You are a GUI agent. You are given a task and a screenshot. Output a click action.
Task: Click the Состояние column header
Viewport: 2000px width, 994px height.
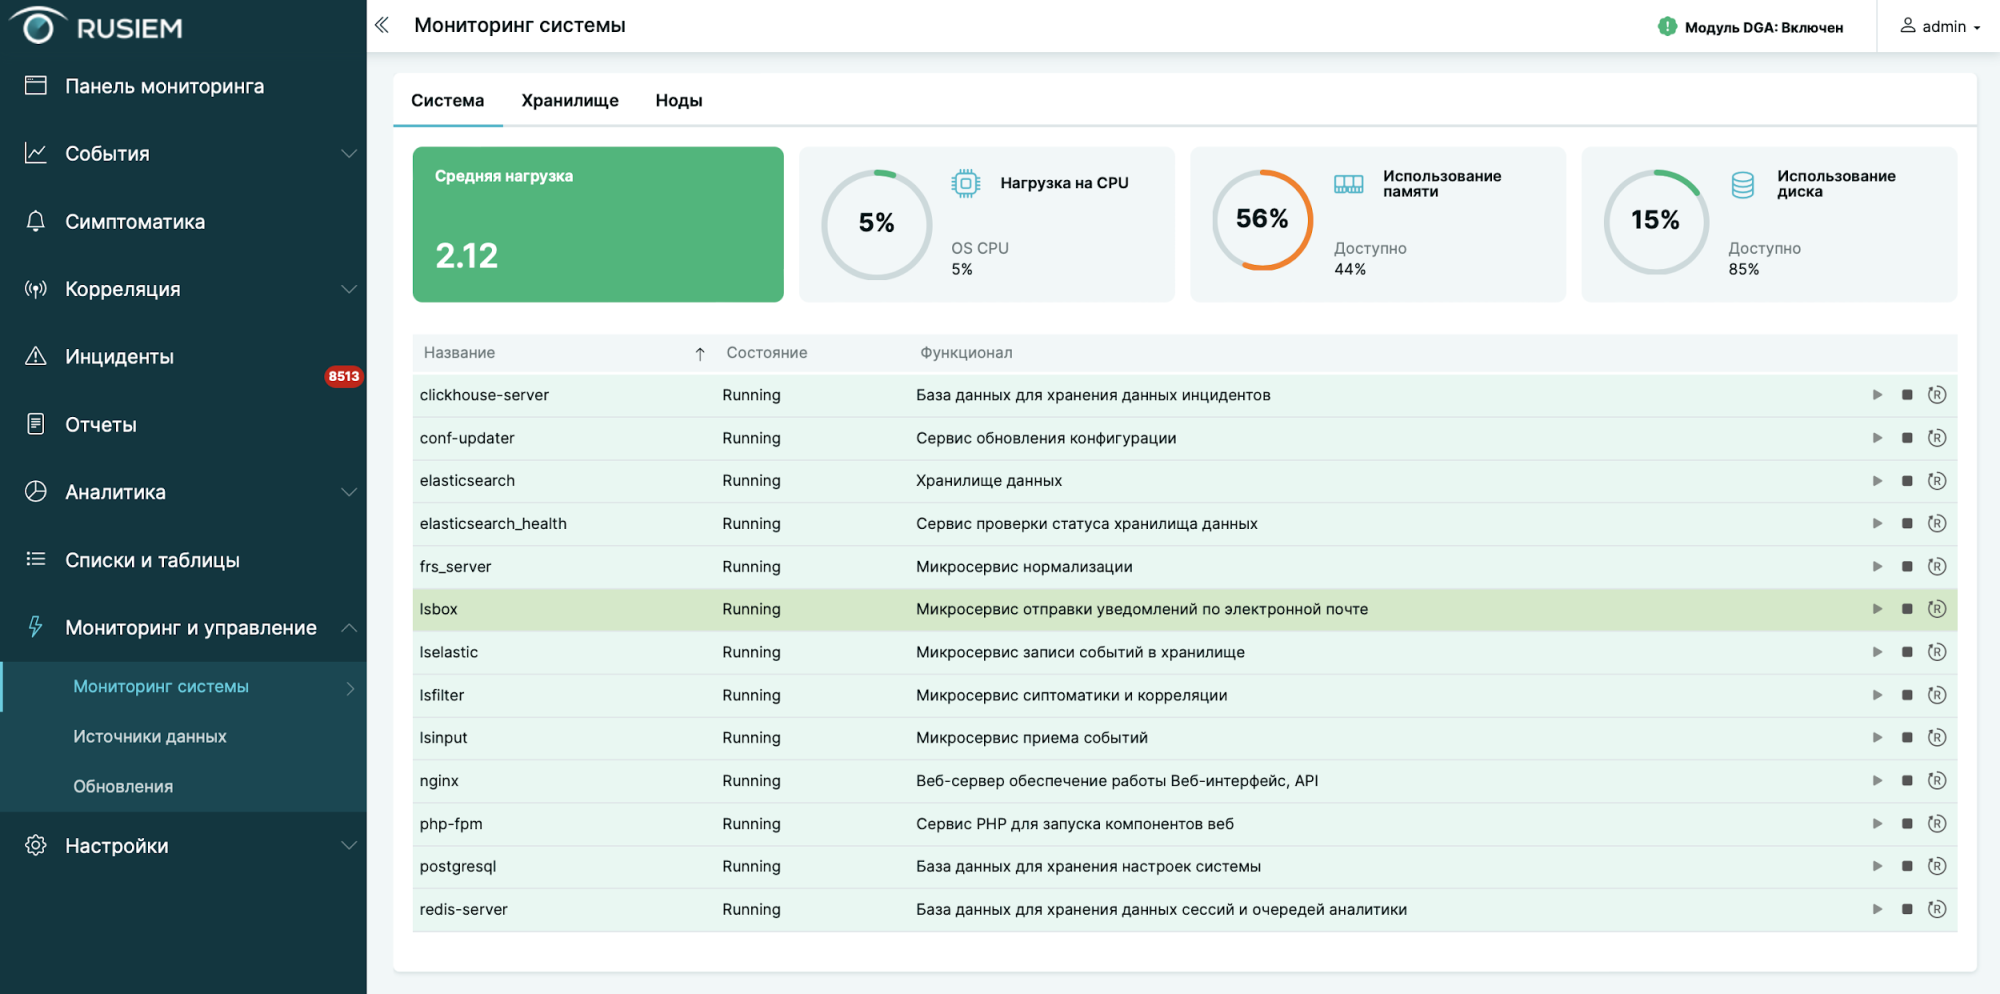[x=767, y=353]
